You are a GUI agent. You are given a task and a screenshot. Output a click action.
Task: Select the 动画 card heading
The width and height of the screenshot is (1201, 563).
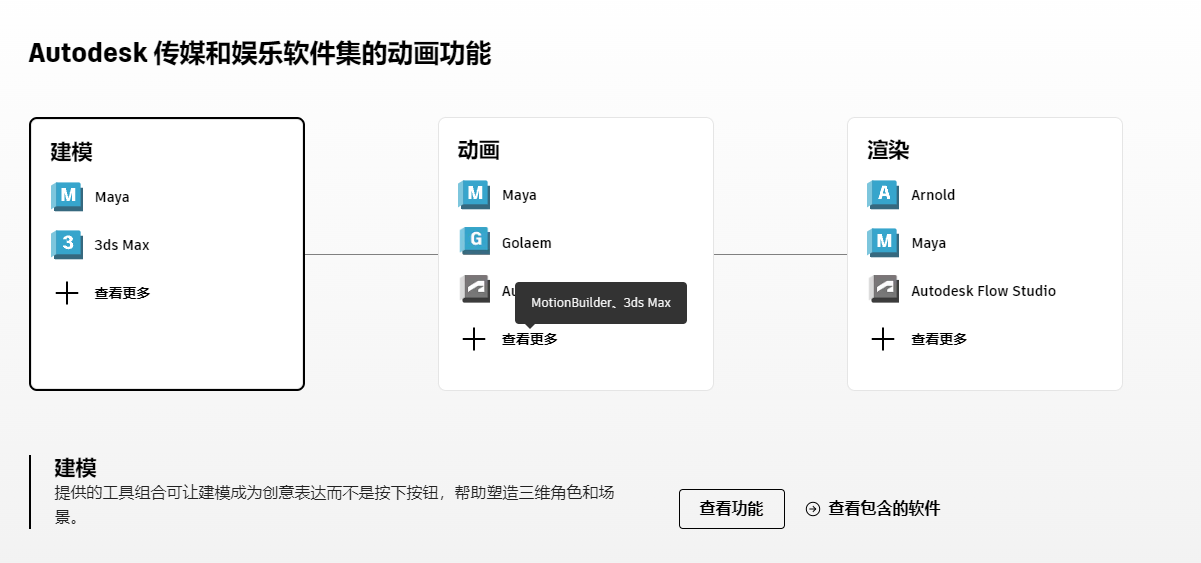pos(479,150)
